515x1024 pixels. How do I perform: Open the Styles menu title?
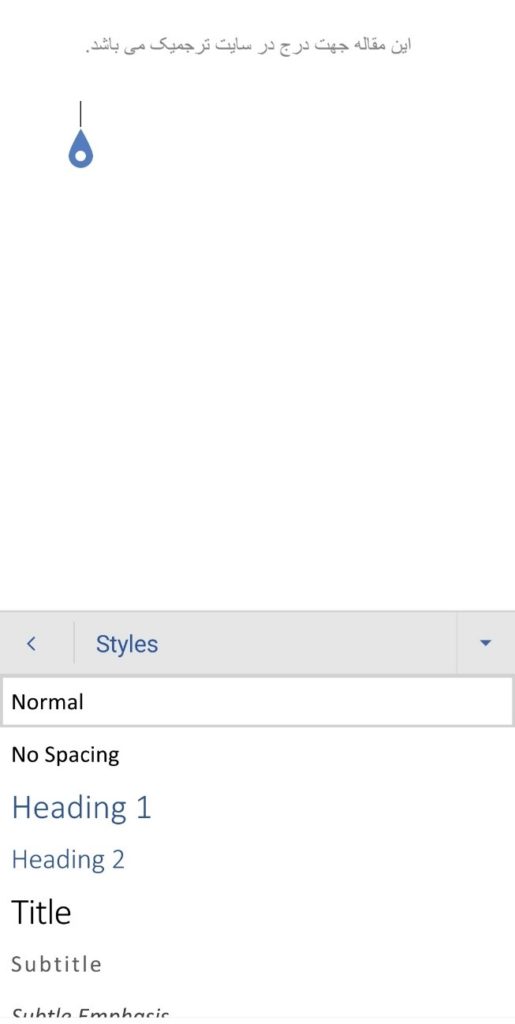(127, 644)
